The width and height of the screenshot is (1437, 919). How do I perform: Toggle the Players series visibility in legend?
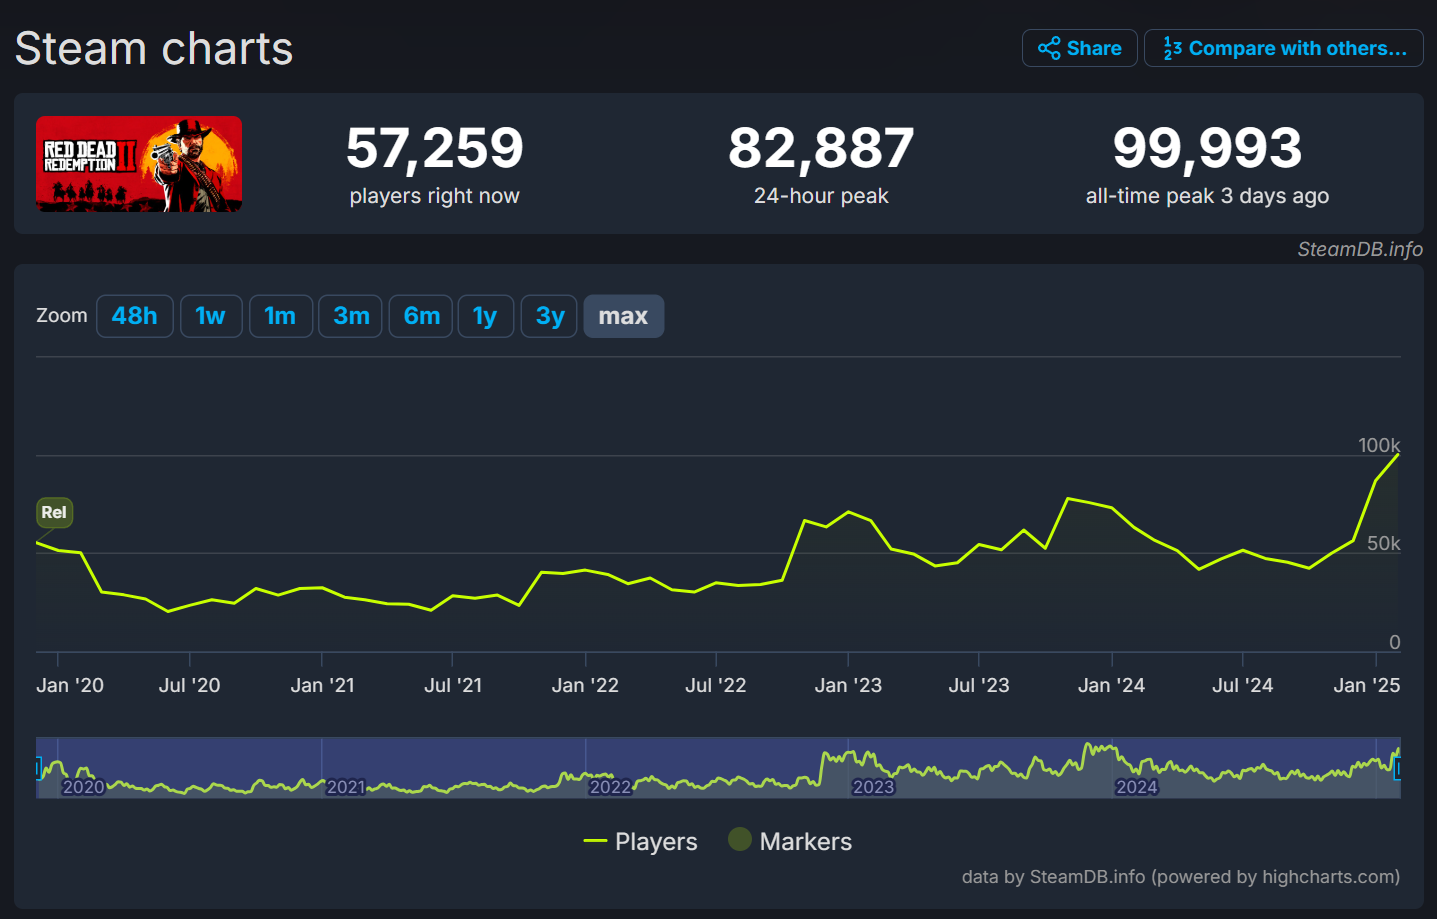pos(640,841)
